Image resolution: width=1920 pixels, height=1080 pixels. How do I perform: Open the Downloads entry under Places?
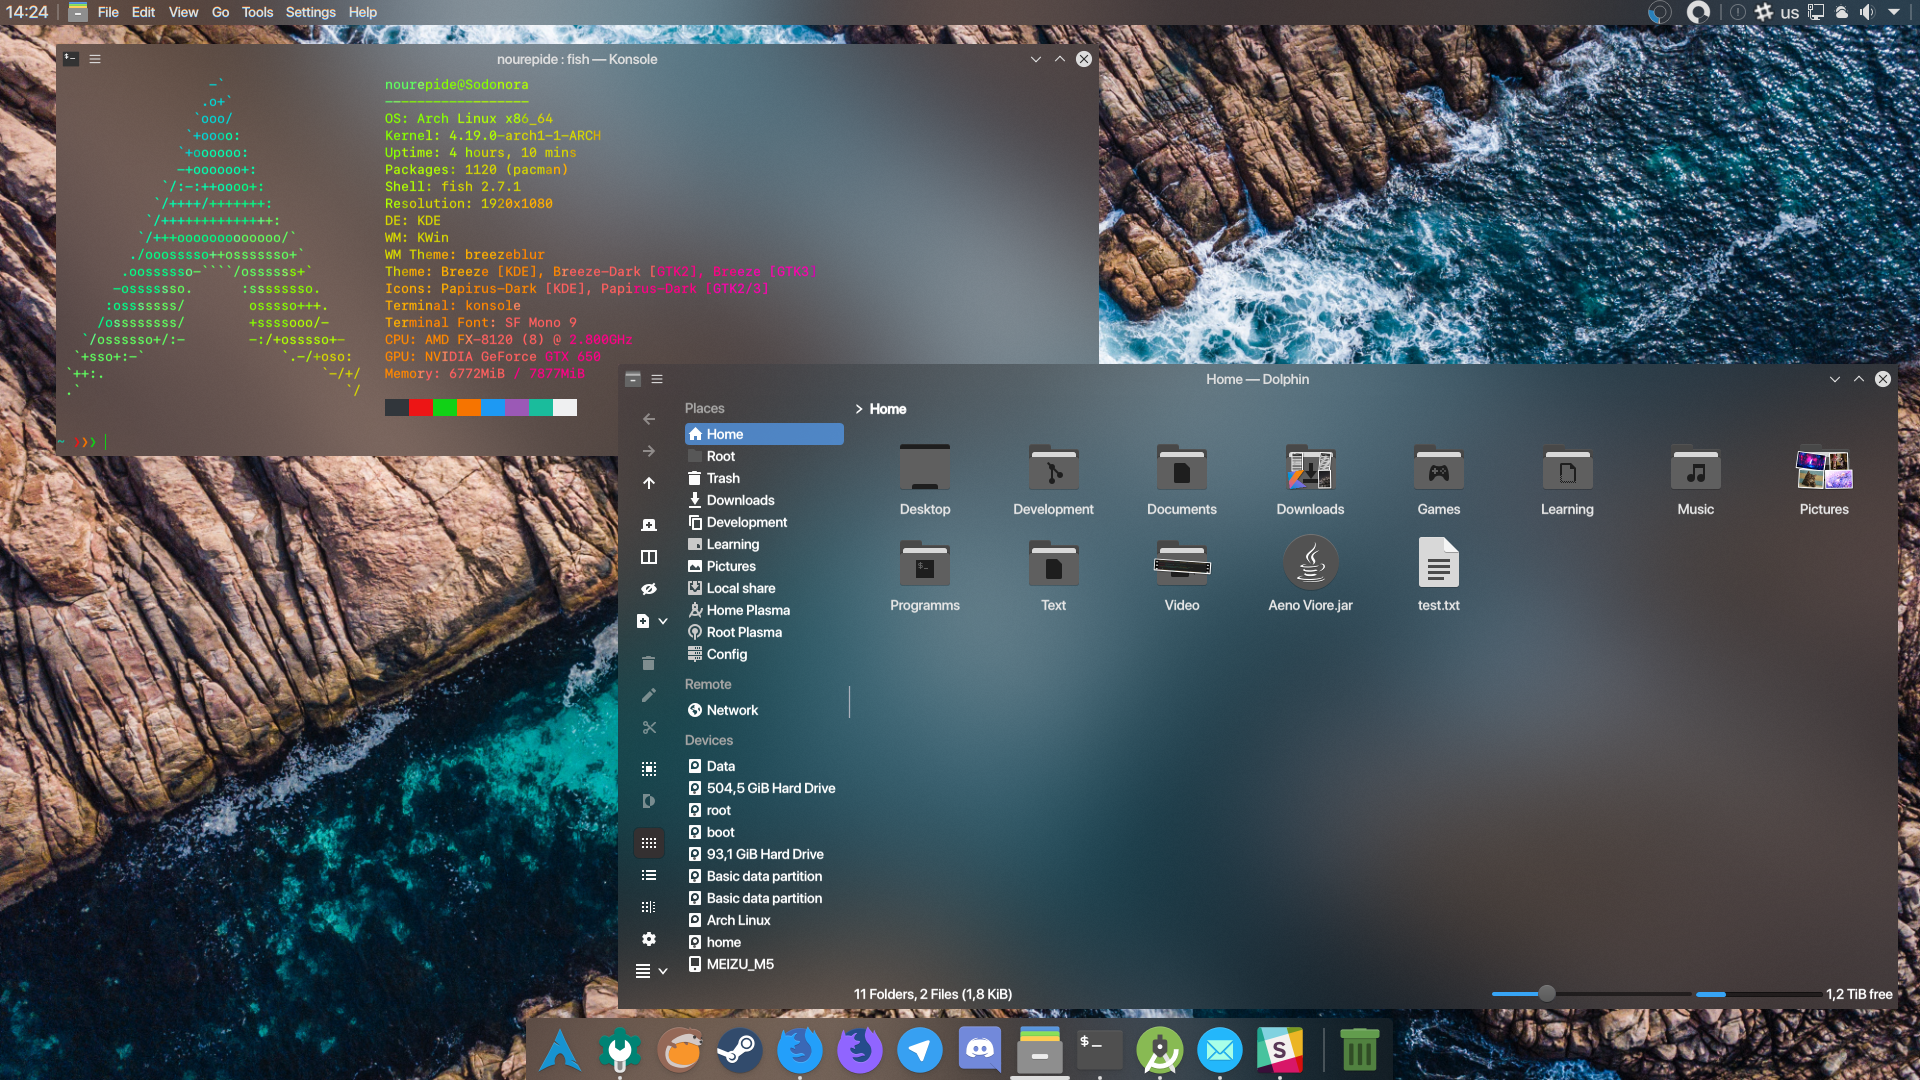(x=740, y=500)
